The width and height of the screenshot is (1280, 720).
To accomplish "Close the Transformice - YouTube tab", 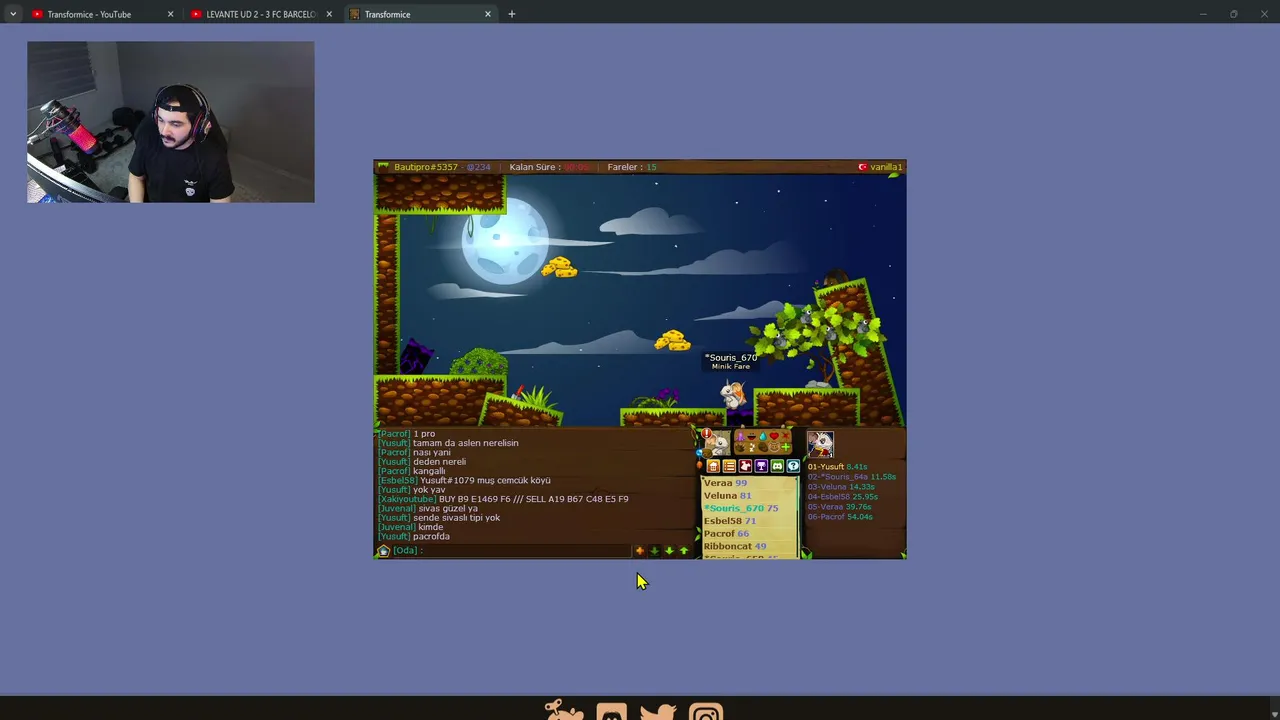I will click(170, 14).
